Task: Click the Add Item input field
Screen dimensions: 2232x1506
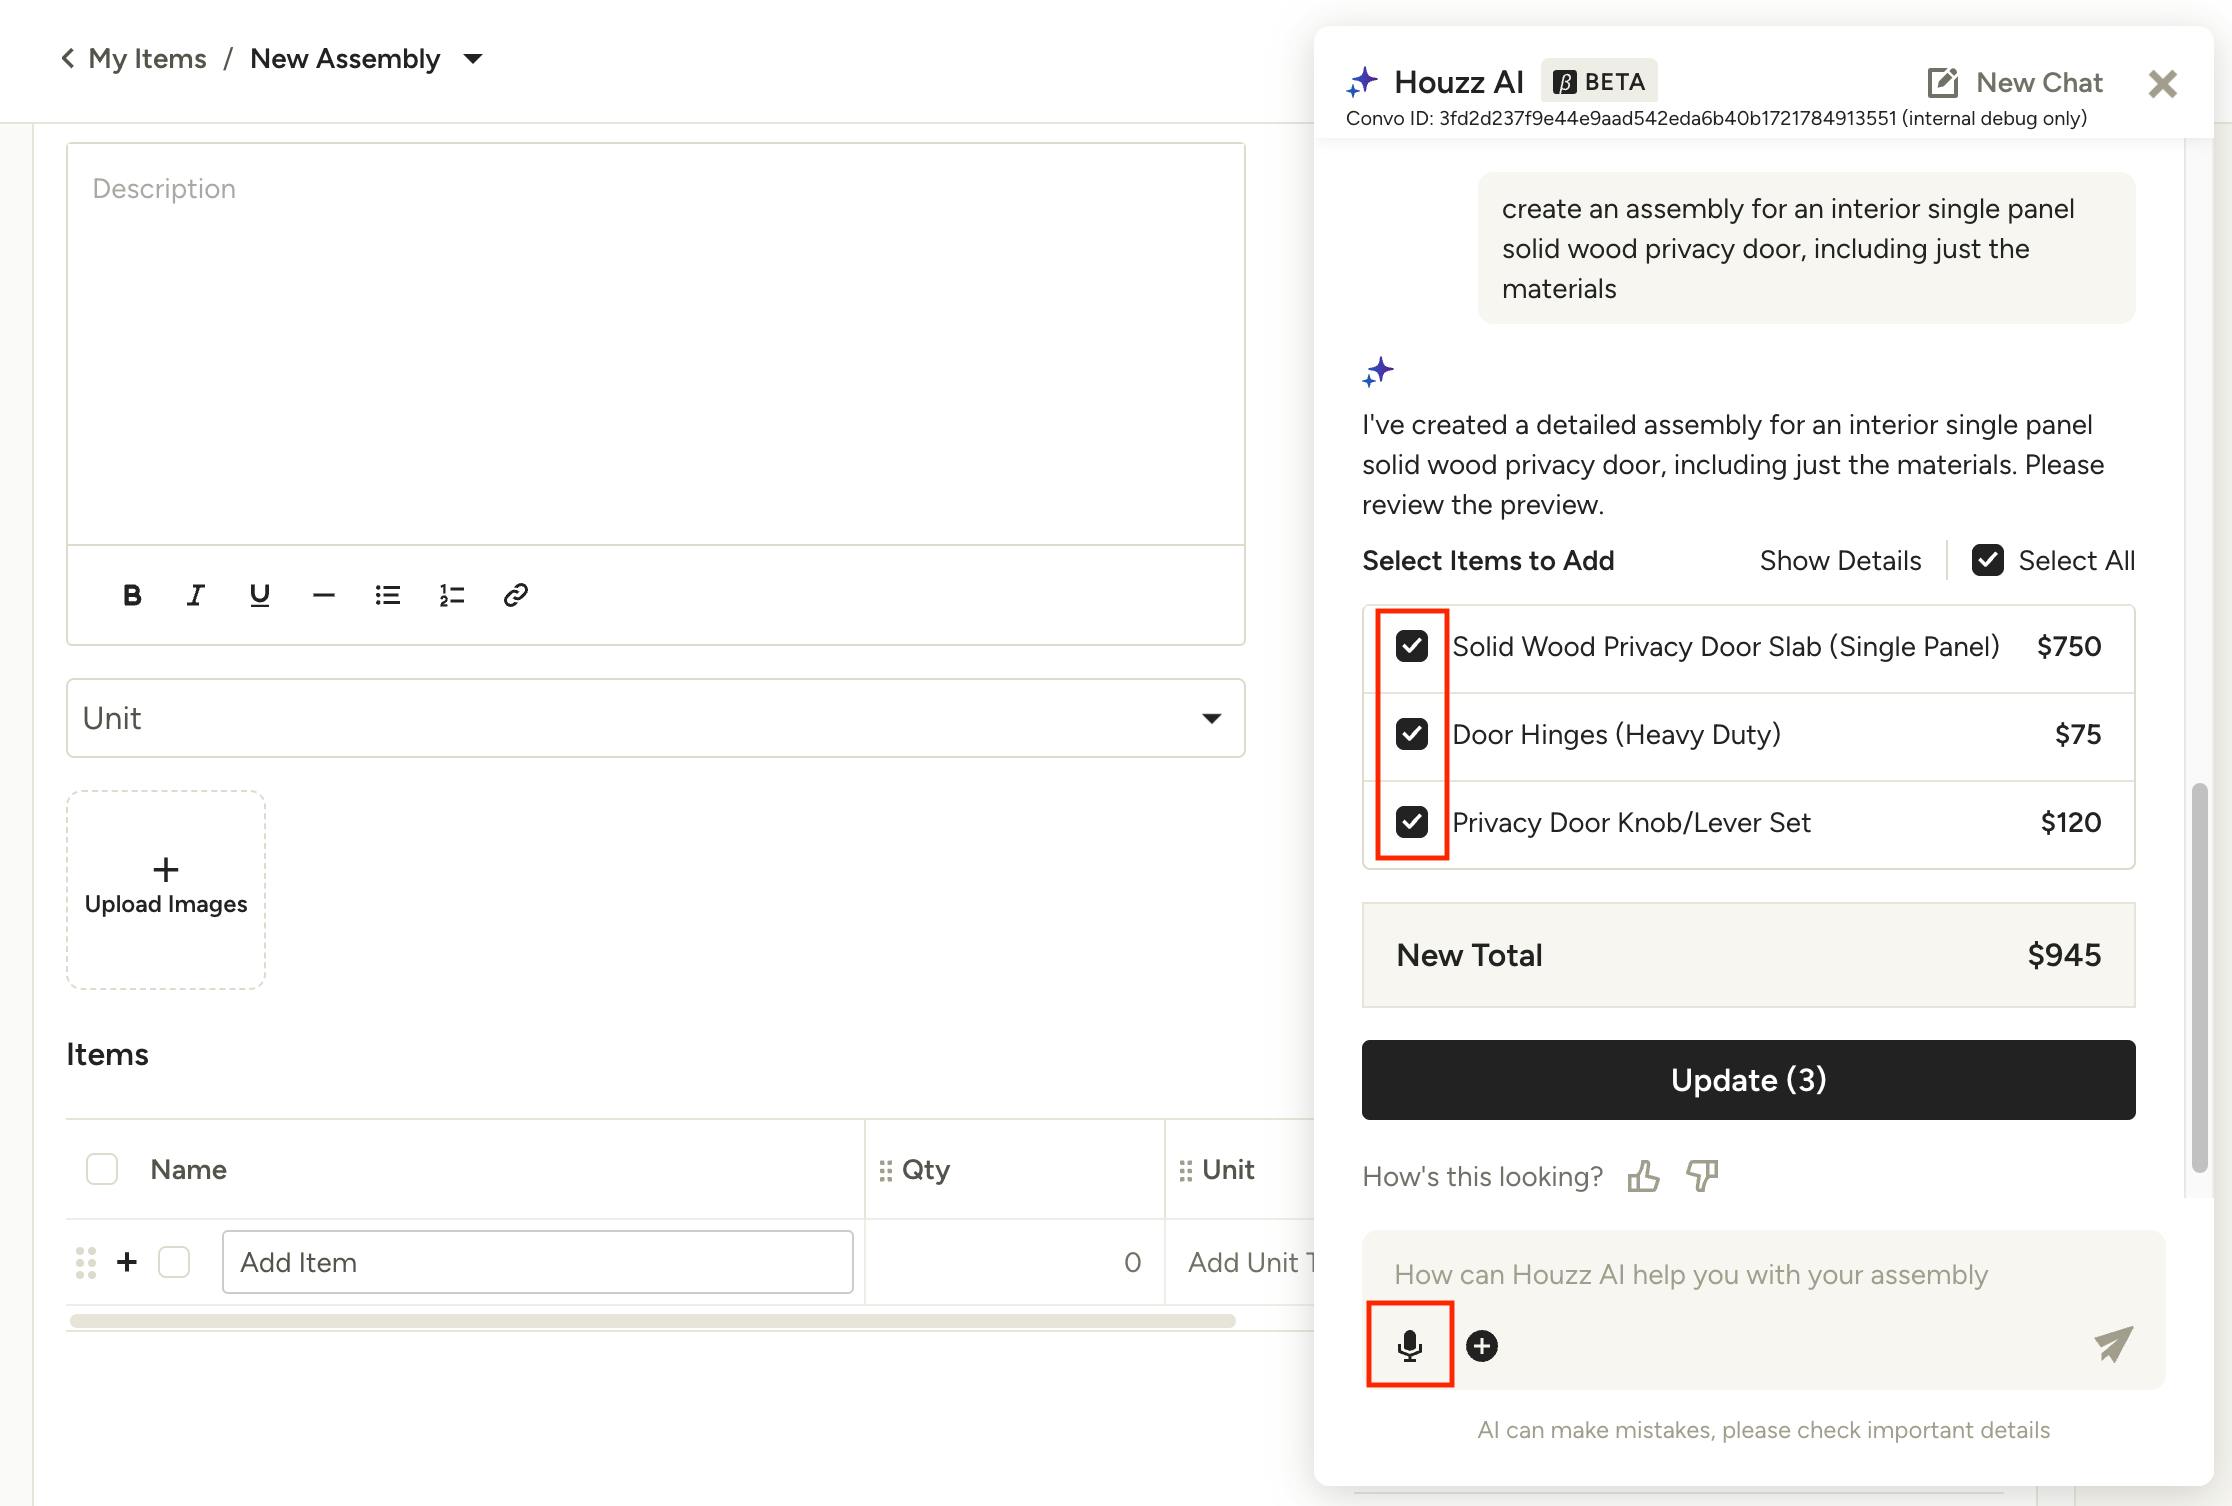Action: (x=538, y=1262)
